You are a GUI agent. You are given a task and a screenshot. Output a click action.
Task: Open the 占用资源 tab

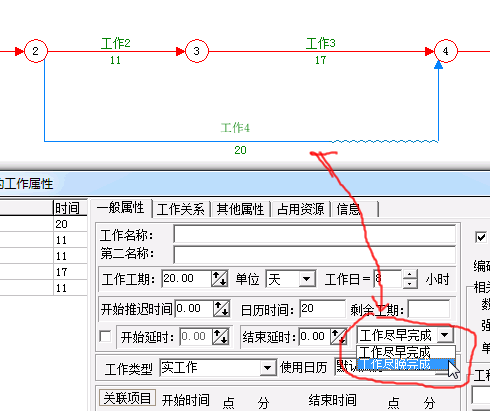pyautogui.click(x=300, y=209)
